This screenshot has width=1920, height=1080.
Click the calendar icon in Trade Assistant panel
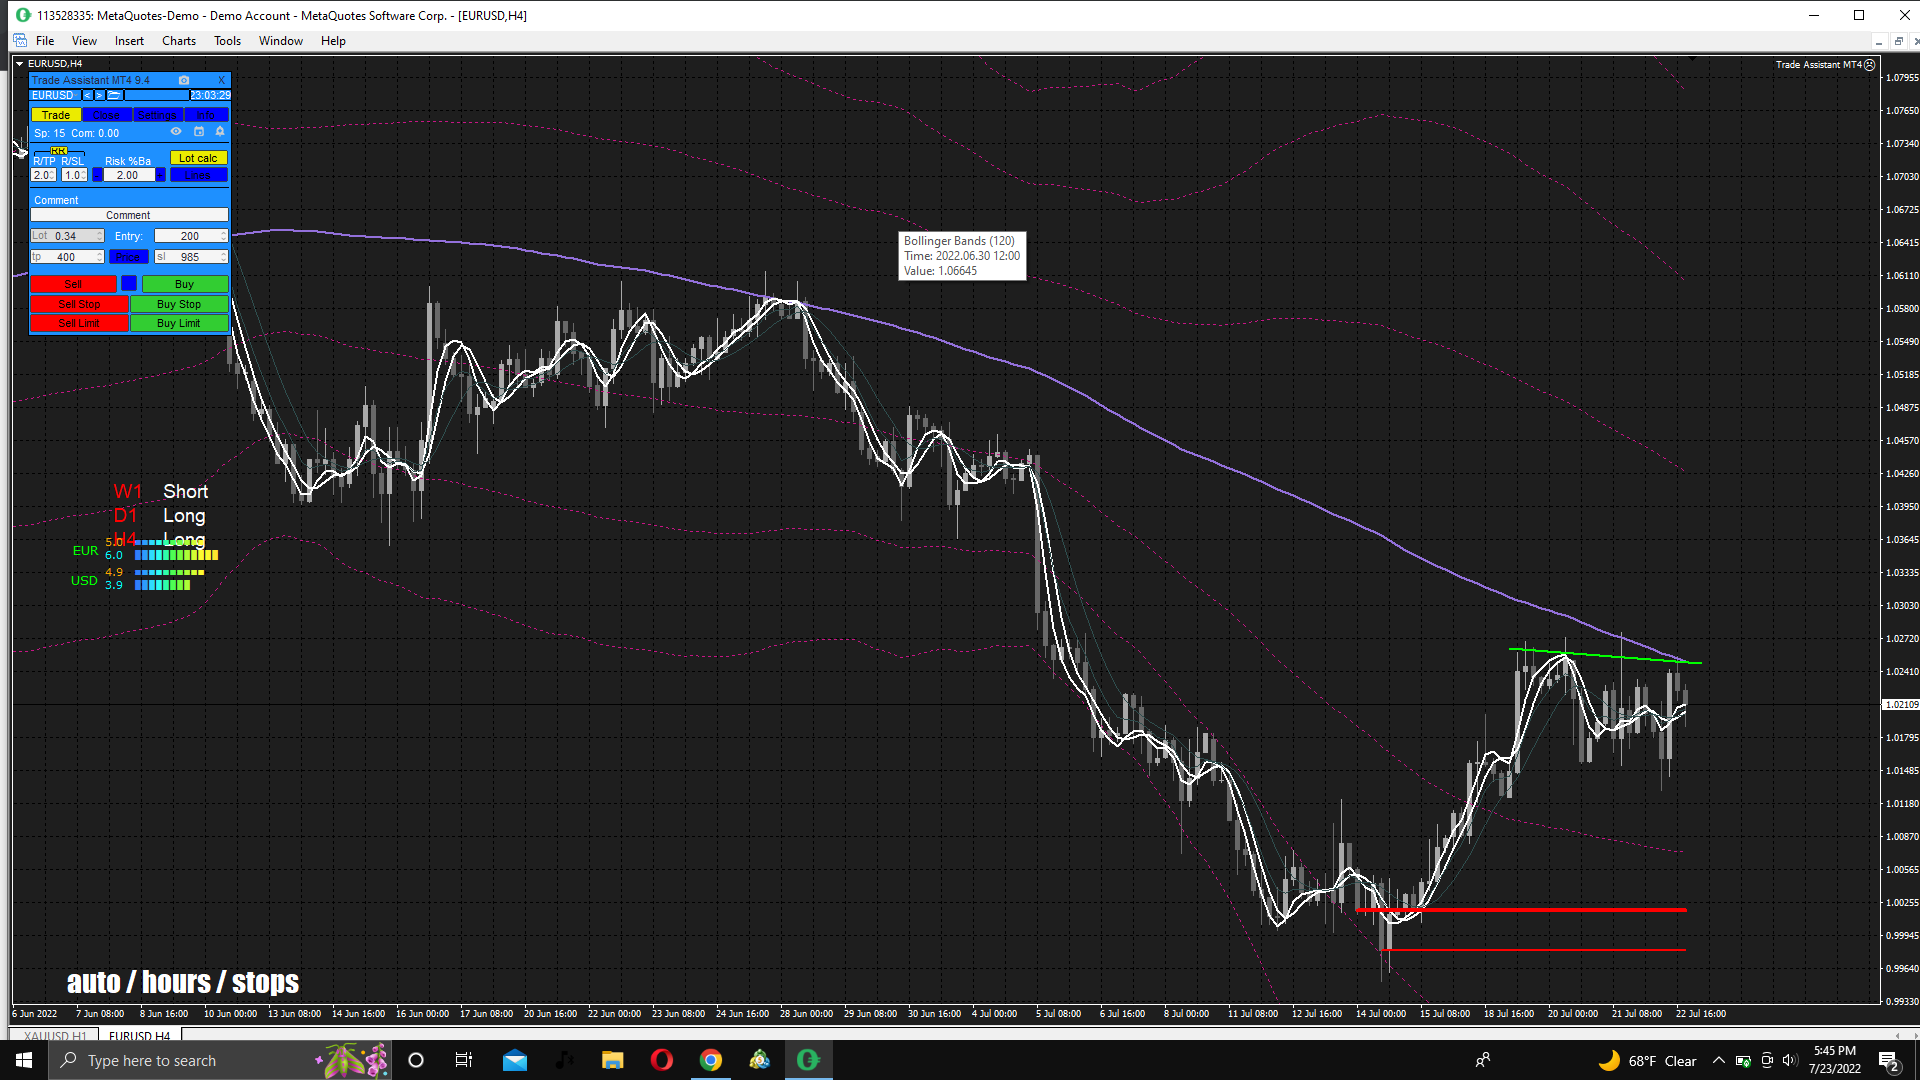point(198,132)
